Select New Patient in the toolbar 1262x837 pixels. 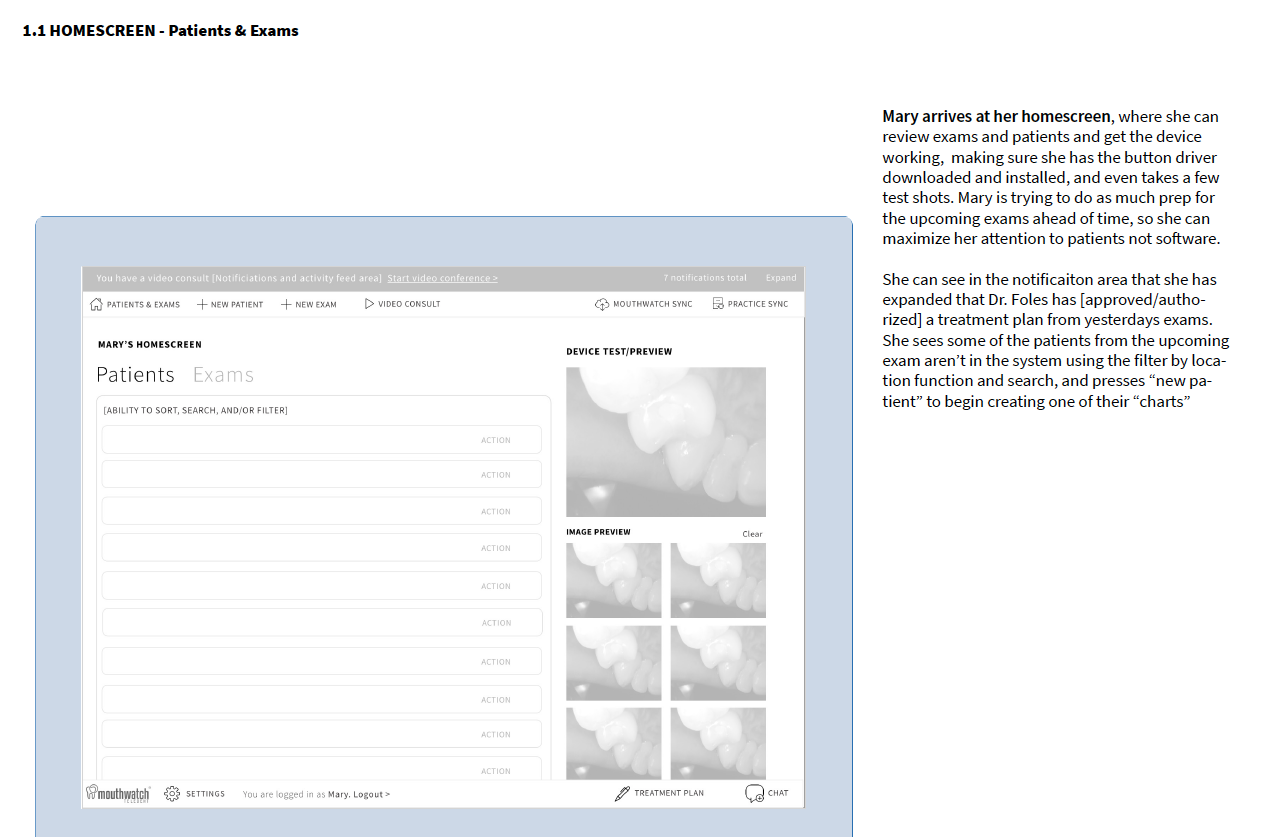click(237, 304)
